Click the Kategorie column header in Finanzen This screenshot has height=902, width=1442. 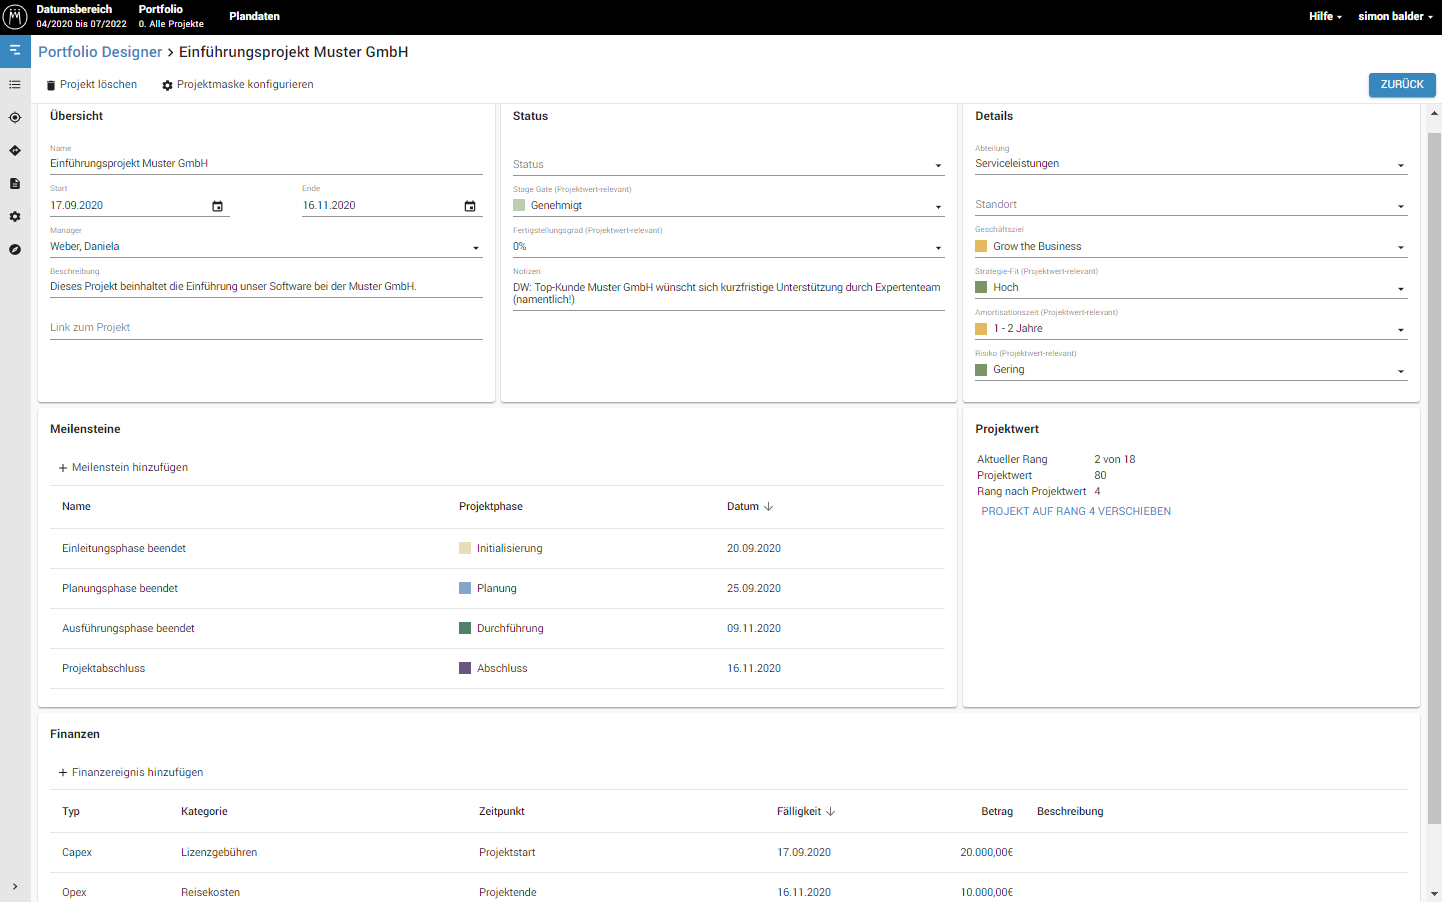[204, 812]
